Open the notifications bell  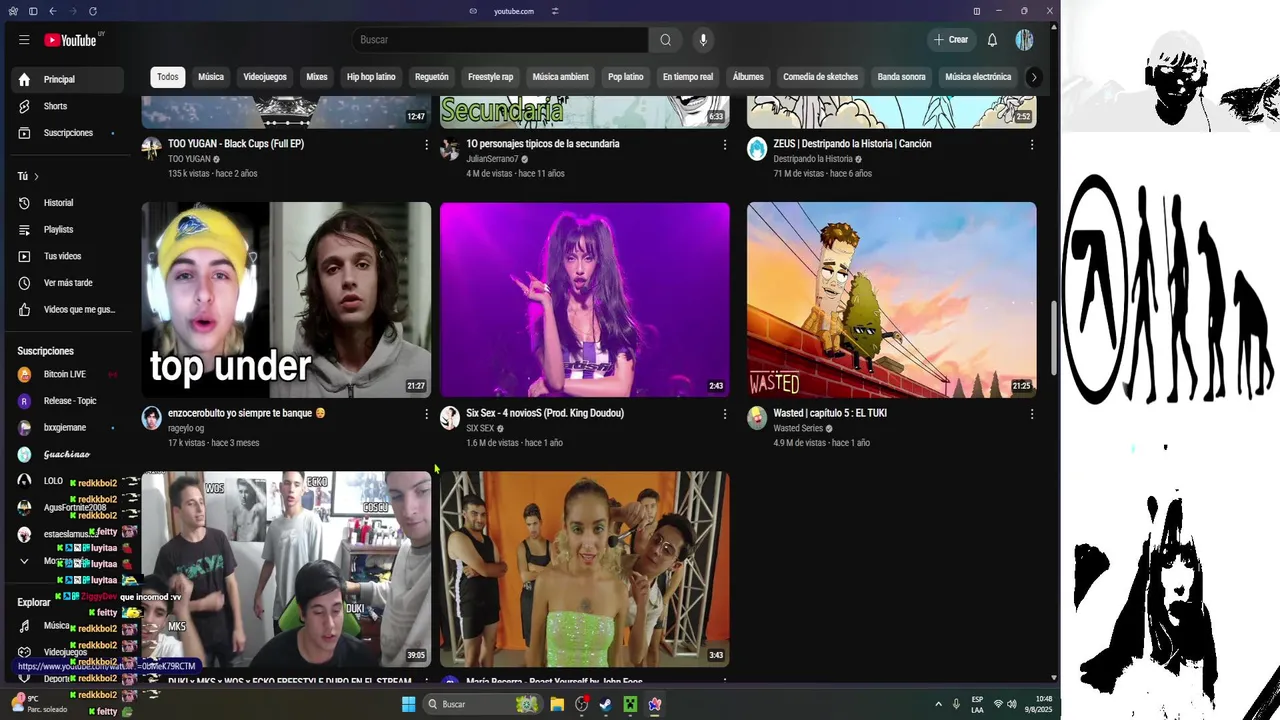(992, 40)
